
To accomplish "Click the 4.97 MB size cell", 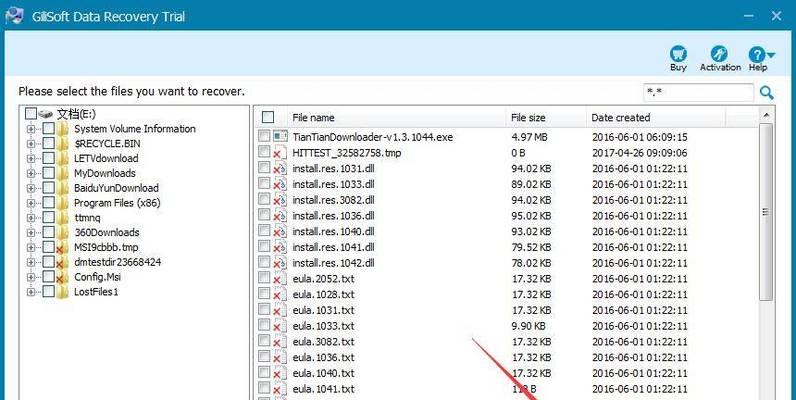I will pos(528,137).
